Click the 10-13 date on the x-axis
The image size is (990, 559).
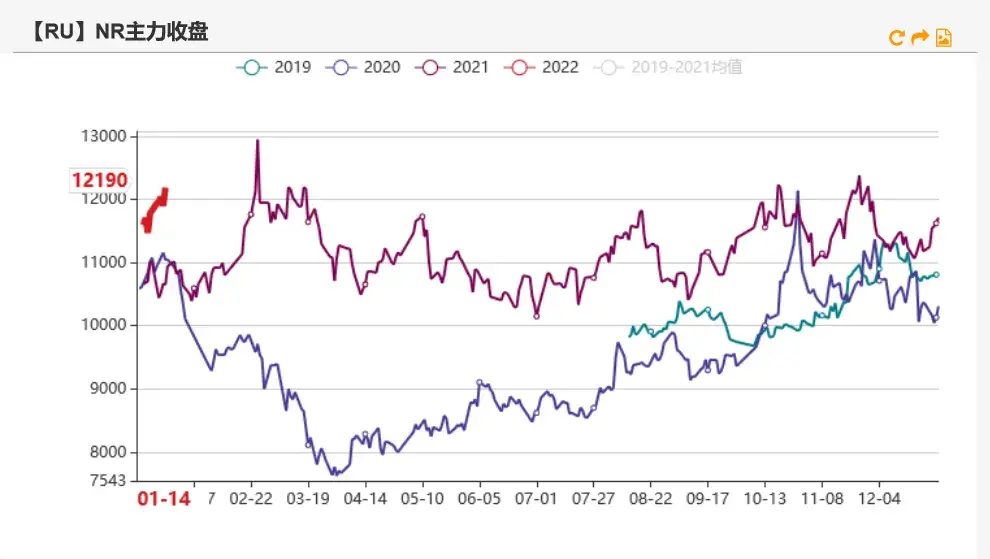(x=765, y=498)
